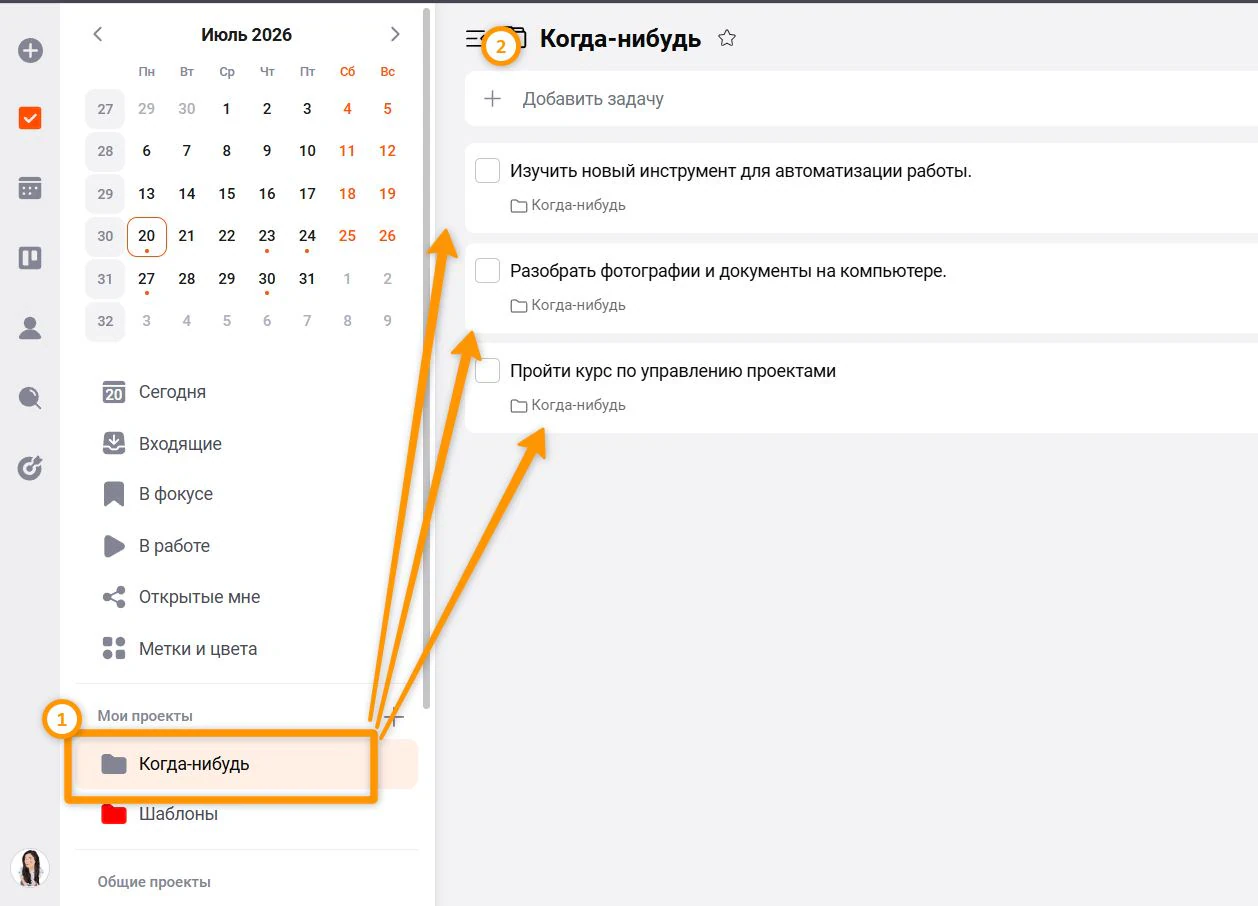Open the kanban board icon in rail
Image resolution: width=1258 pixels, height=906 pixels.
click(x=30, y=258)
